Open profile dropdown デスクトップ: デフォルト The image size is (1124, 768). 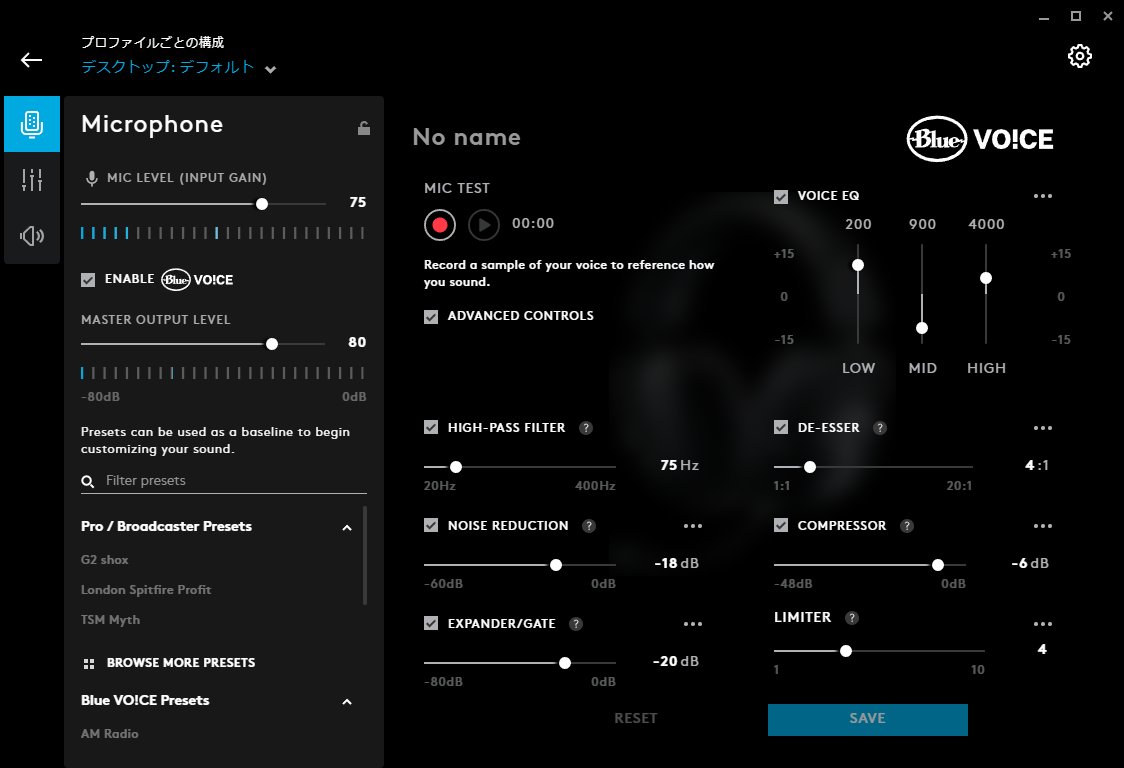pos(178,67)
